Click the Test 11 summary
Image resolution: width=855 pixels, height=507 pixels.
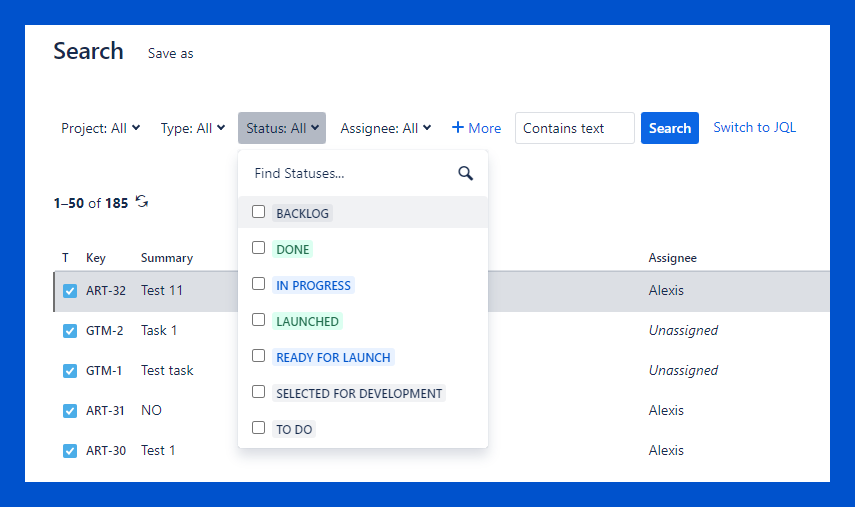tap(161, 291)
